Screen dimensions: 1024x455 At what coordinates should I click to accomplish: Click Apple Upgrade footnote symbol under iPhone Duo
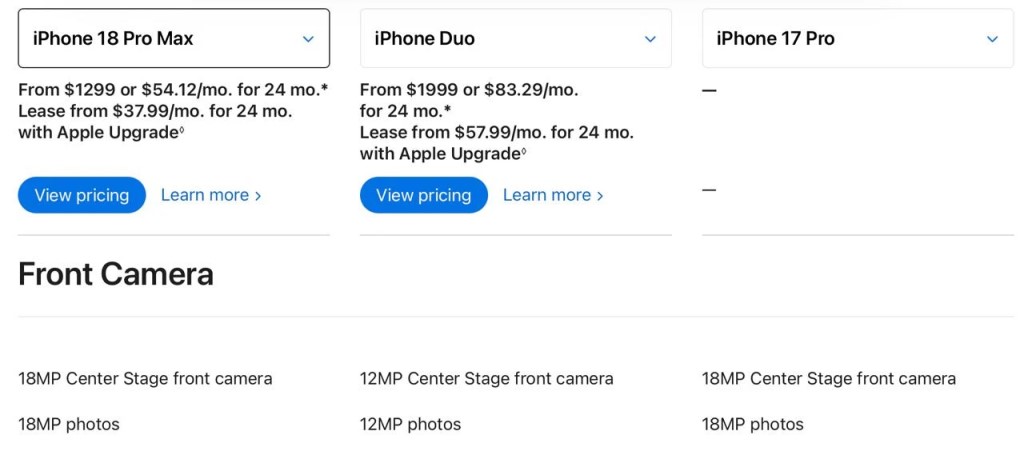point(524,151)
